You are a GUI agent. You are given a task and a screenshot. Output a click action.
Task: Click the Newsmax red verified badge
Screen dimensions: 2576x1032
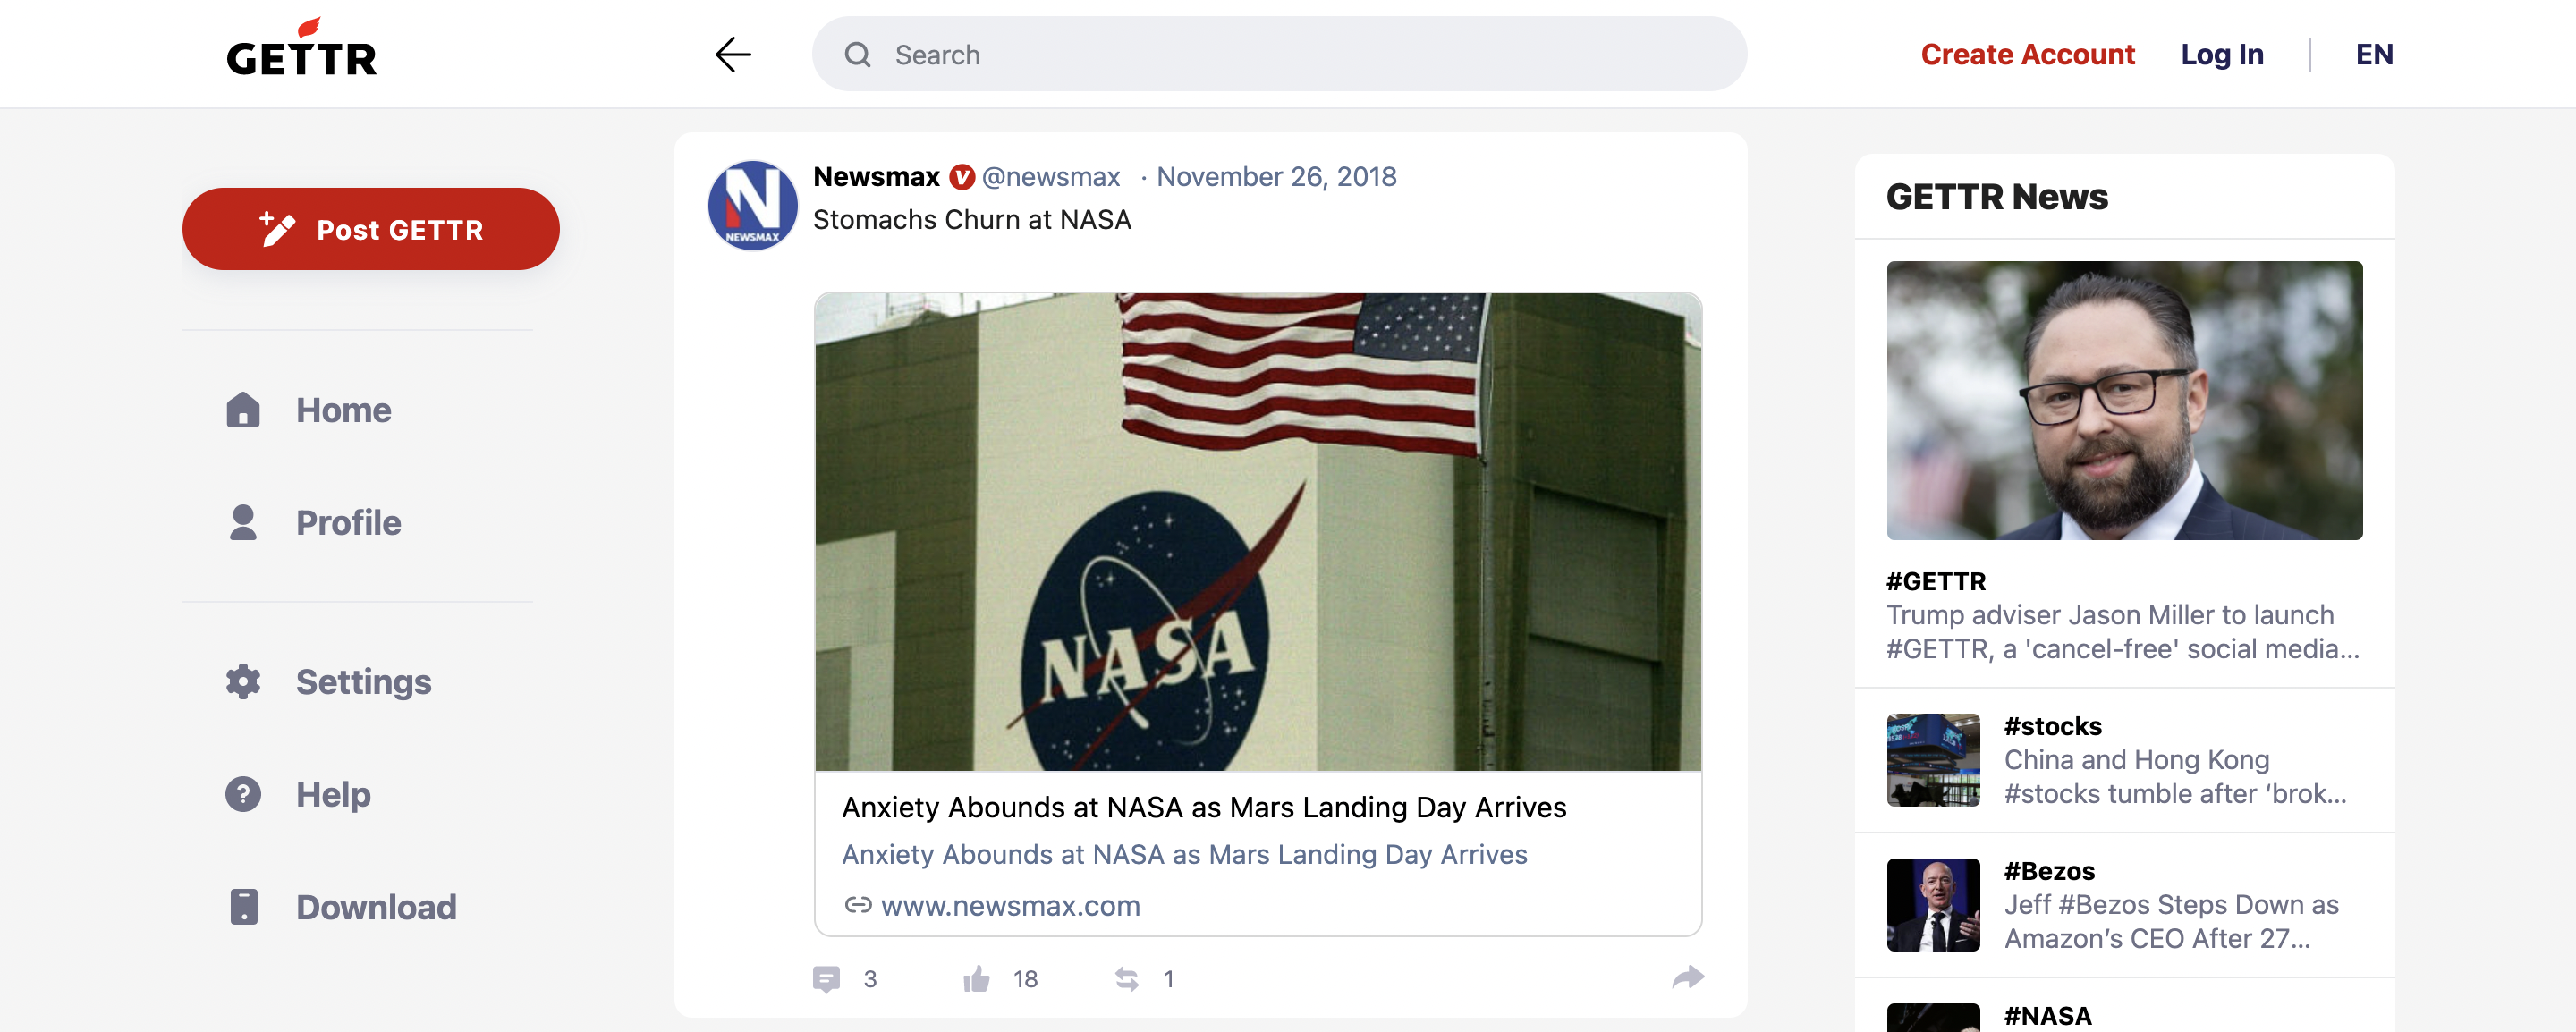click(961, 177)
